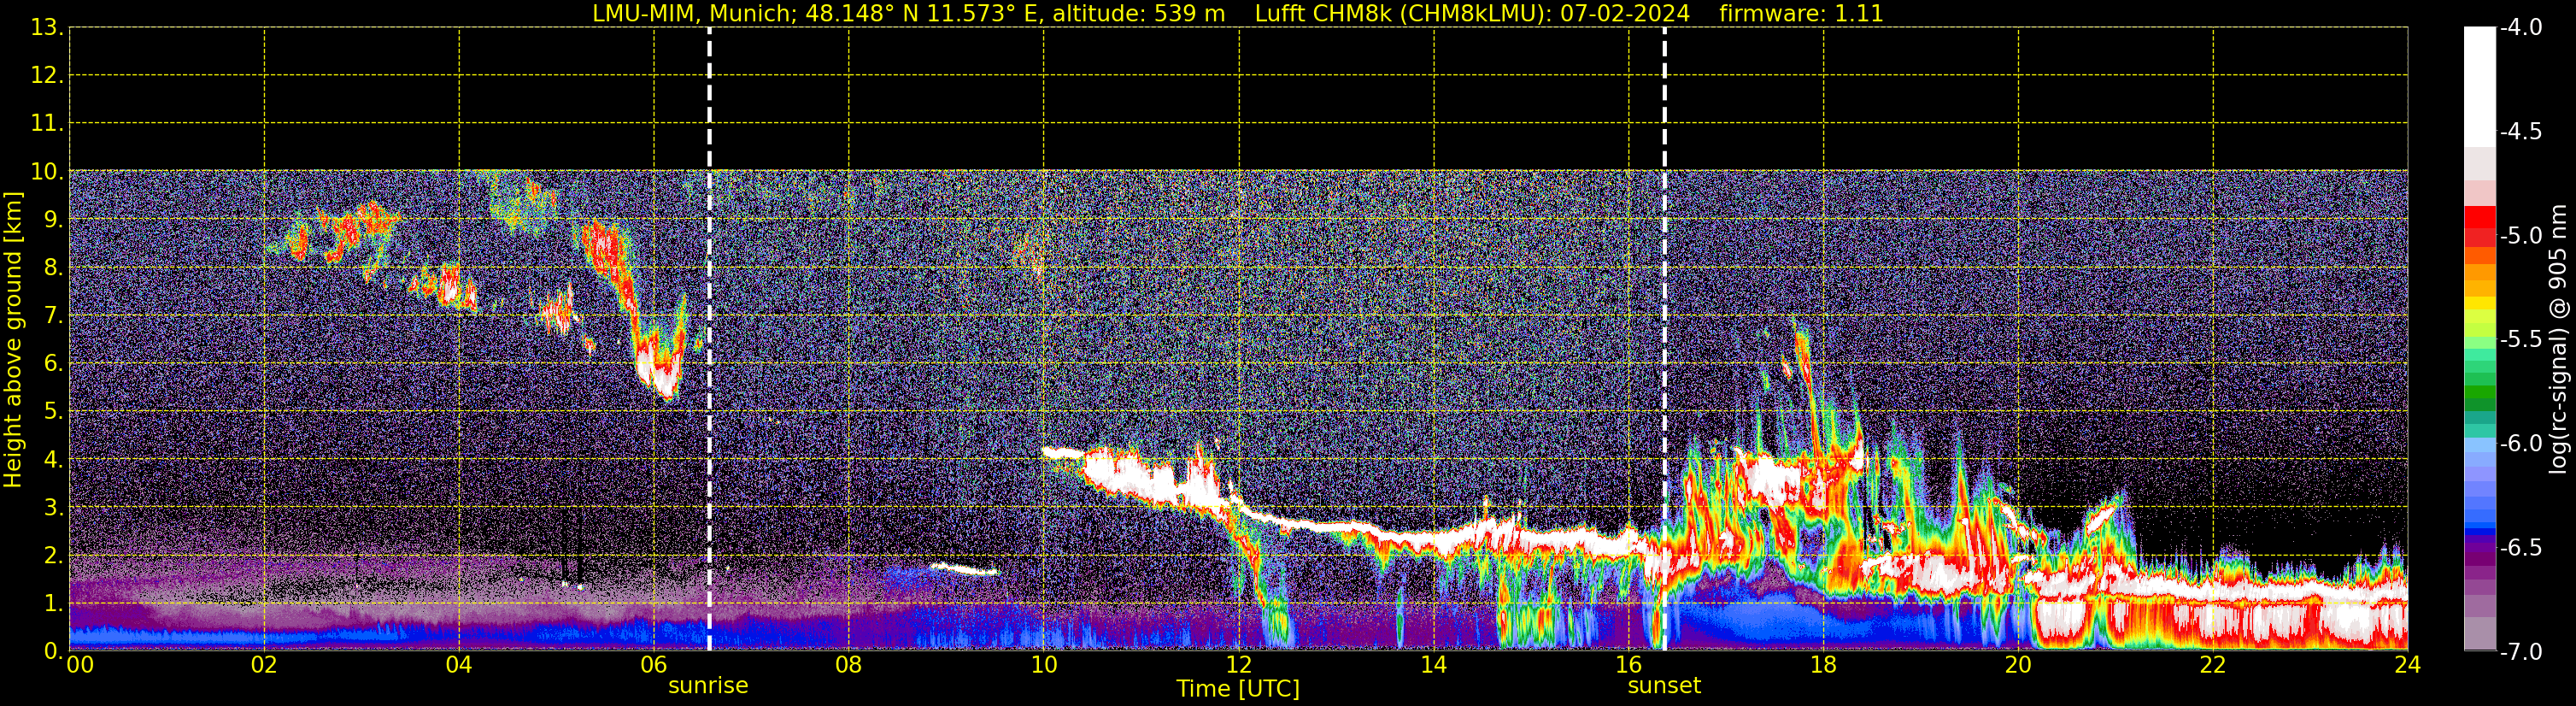Click the 'log(rc-signal) @ 905 nm' colorbar title
Screen dimensions: 2576x706
[x=2558, y=339]
